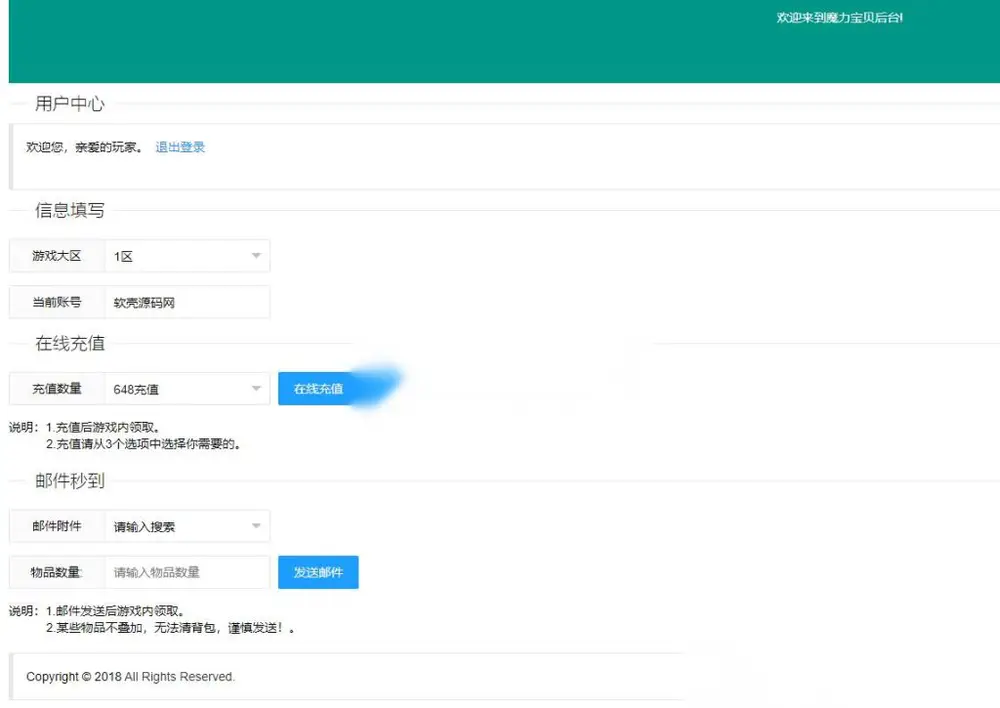The image size is (1000, 708).
Task: Focus the 请输入物品数量 input field
Action: tap(187, 573)
